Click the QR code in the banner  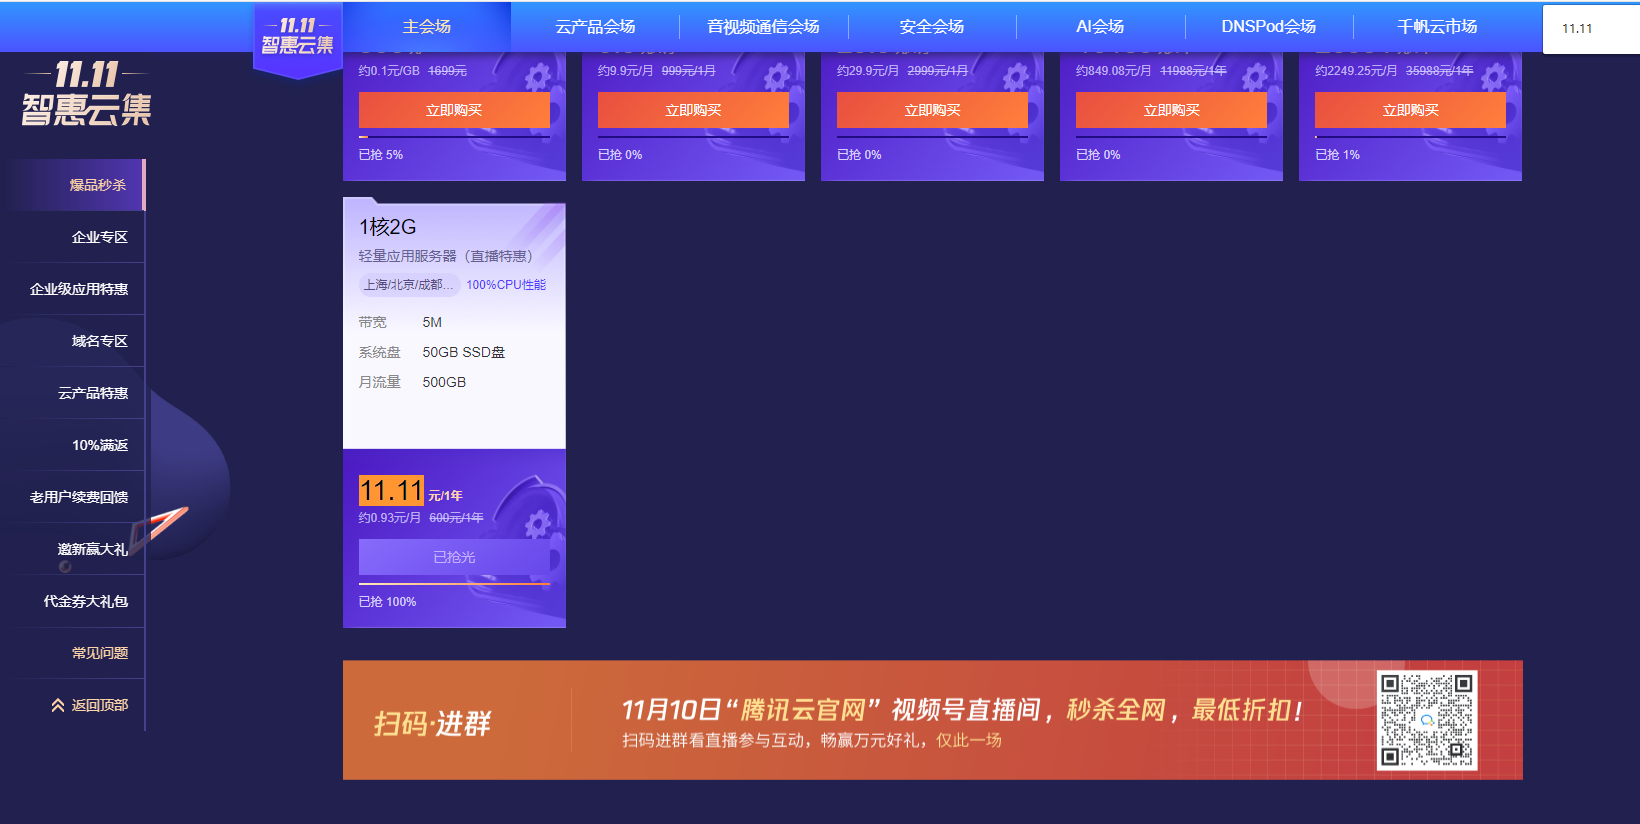pos(1427,720)
